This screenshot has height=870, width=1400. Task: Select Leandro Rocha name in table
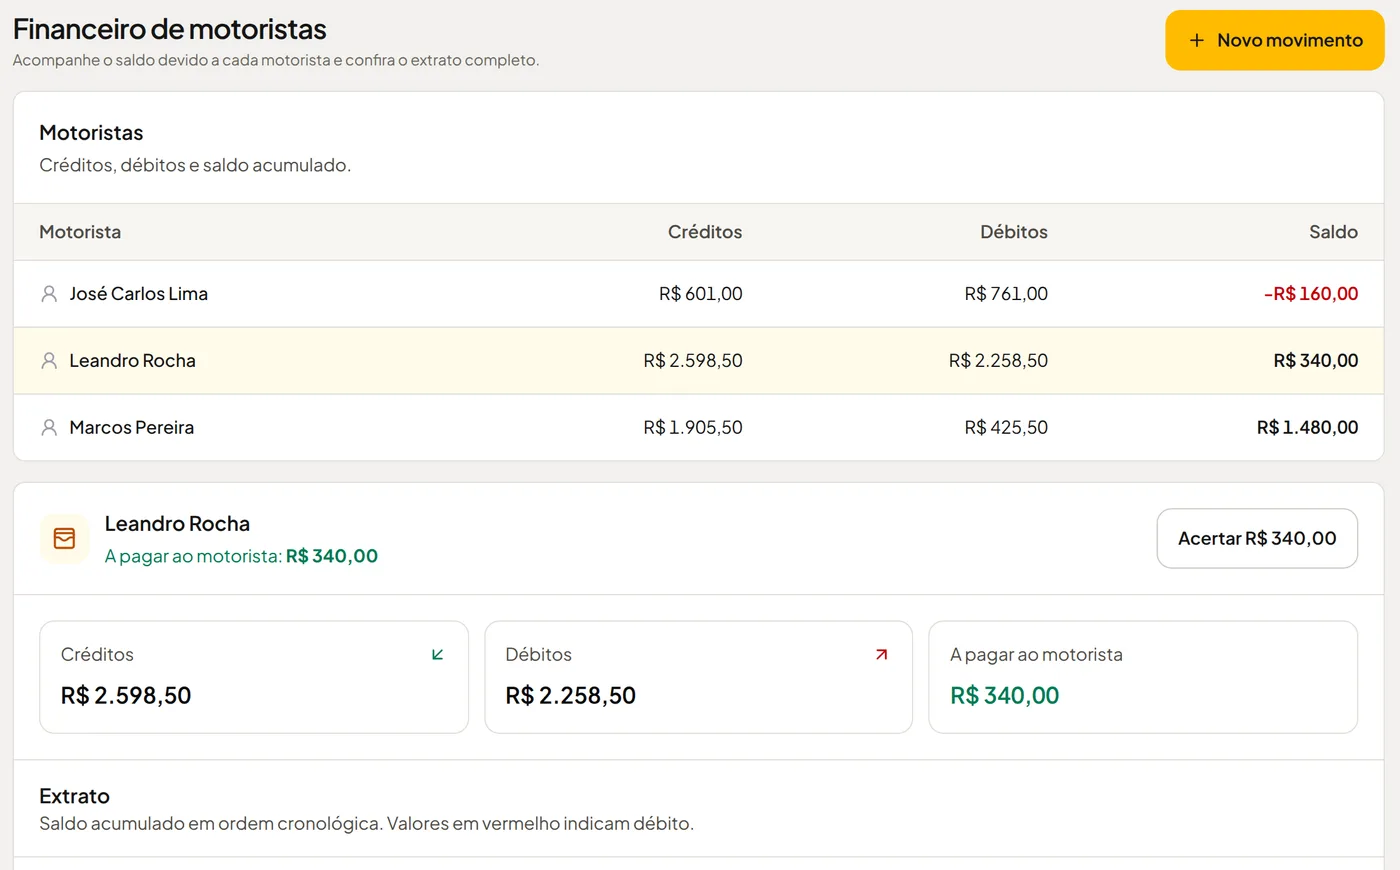132,361
